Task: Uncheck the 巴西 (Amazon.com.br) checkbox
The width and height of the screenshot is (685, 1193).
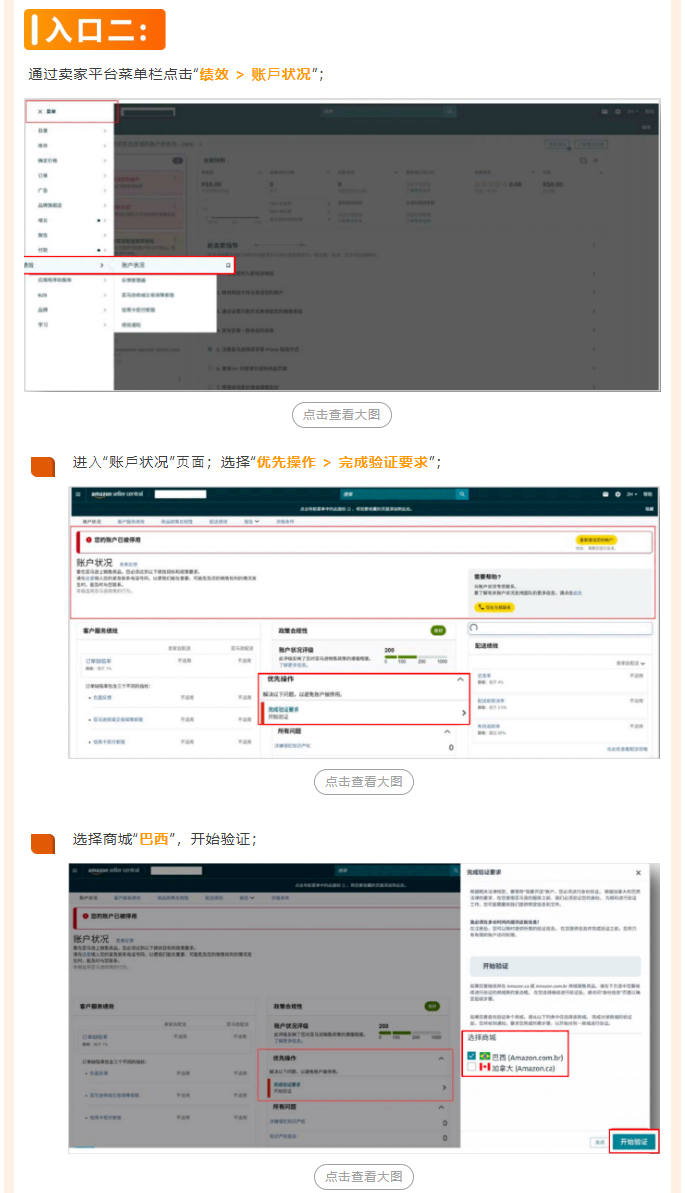Action: pos(472,1055)
